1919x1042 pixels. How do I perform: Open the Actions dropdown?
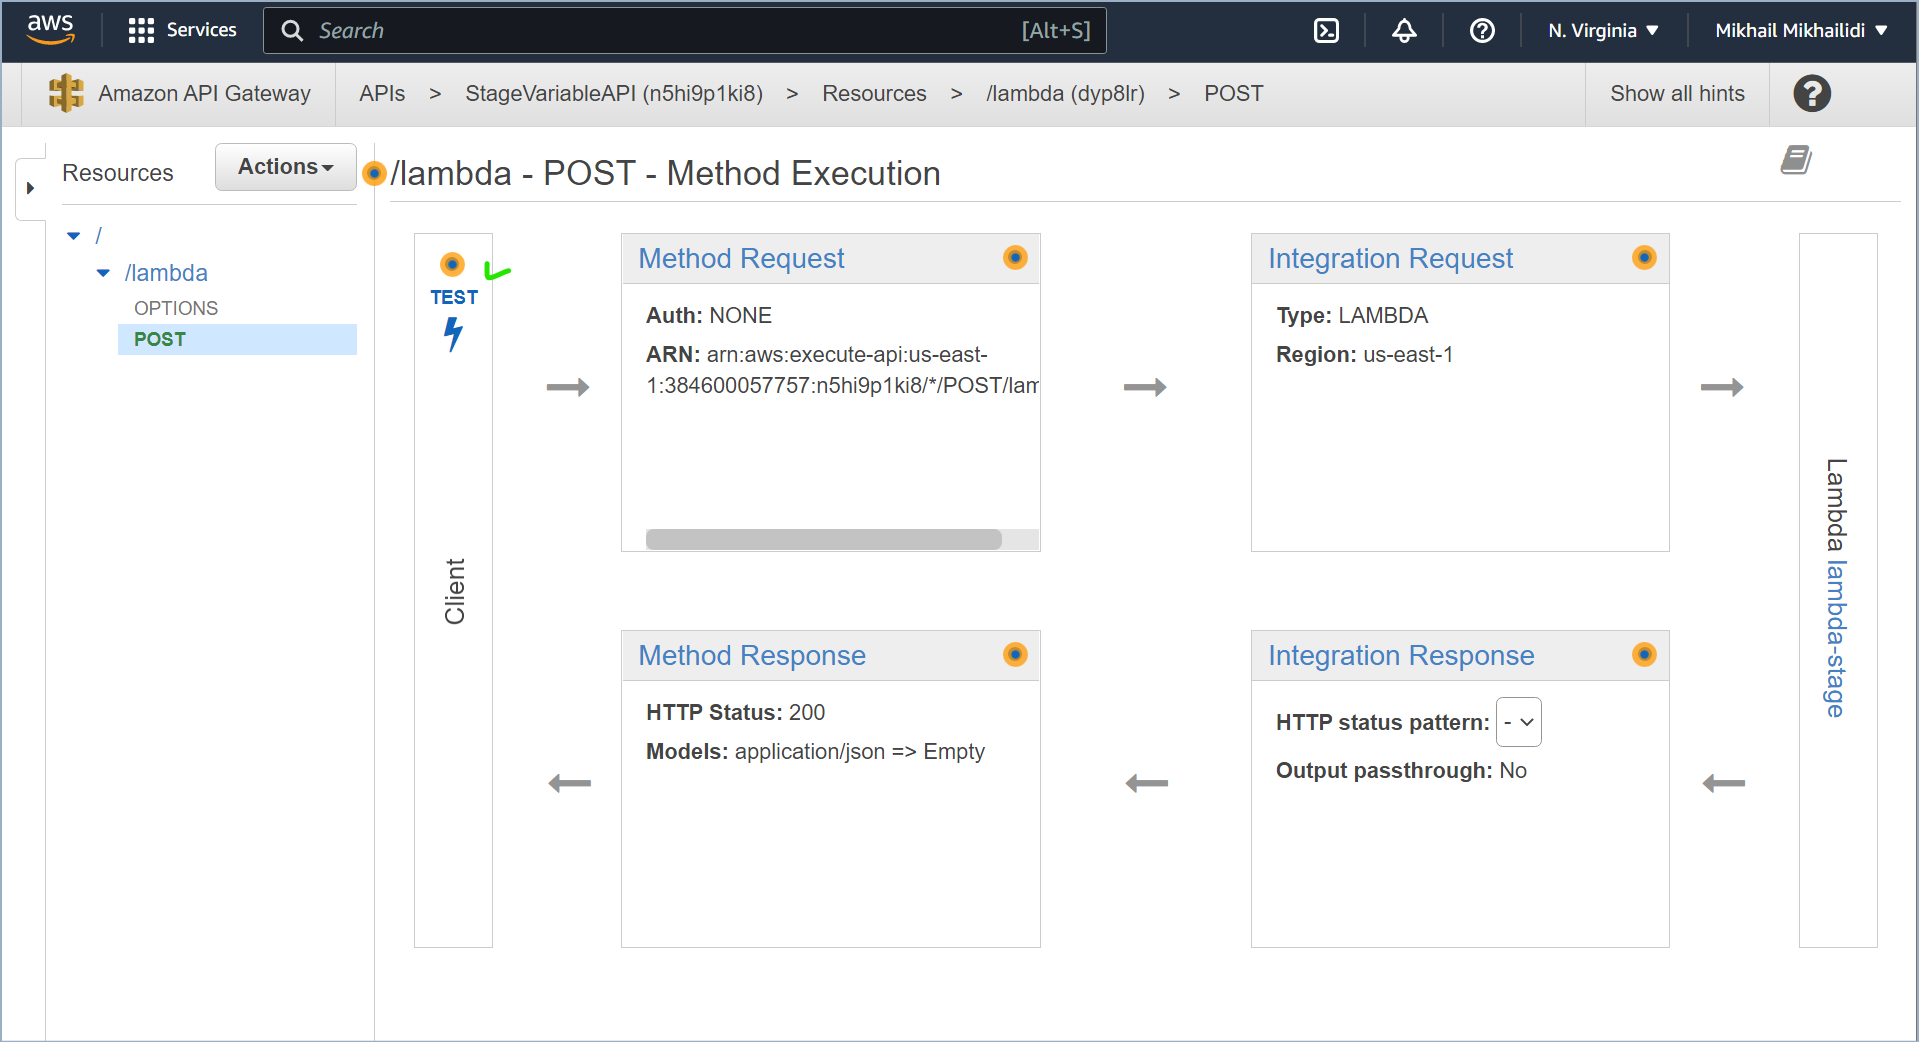285,166
